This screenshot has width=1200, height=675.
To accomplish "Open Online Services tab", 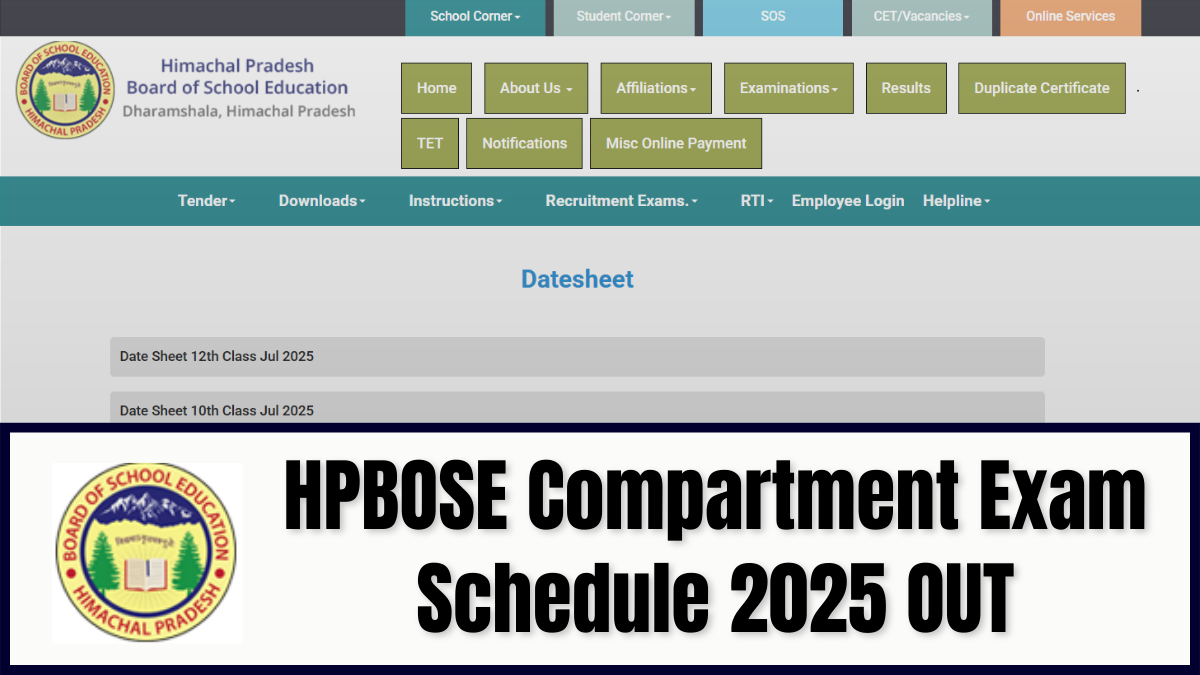I will (1070, 17).
